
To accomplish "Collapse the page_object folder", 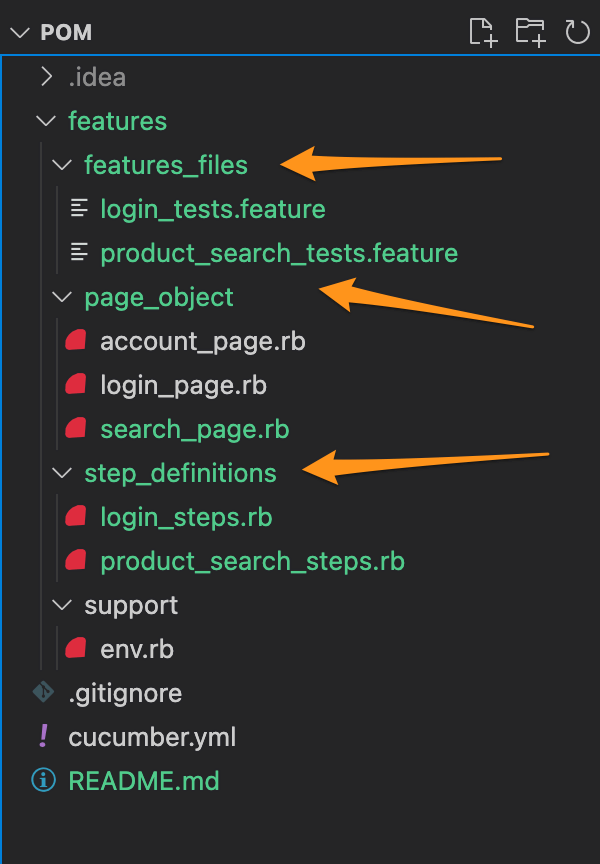I will pos(62,297).
